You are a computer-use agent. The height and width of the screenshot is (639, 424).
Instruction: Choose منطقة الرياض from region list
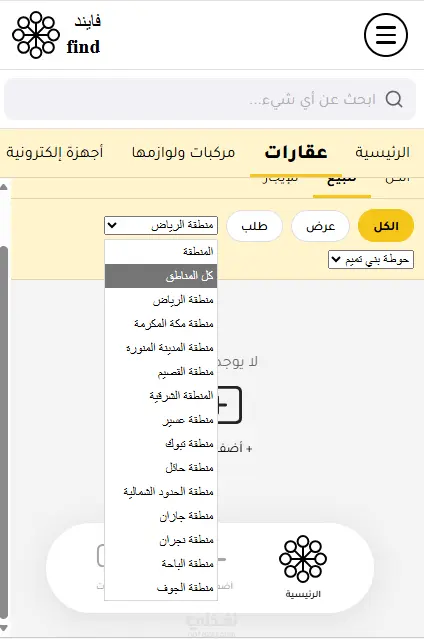tap(161, 300)
